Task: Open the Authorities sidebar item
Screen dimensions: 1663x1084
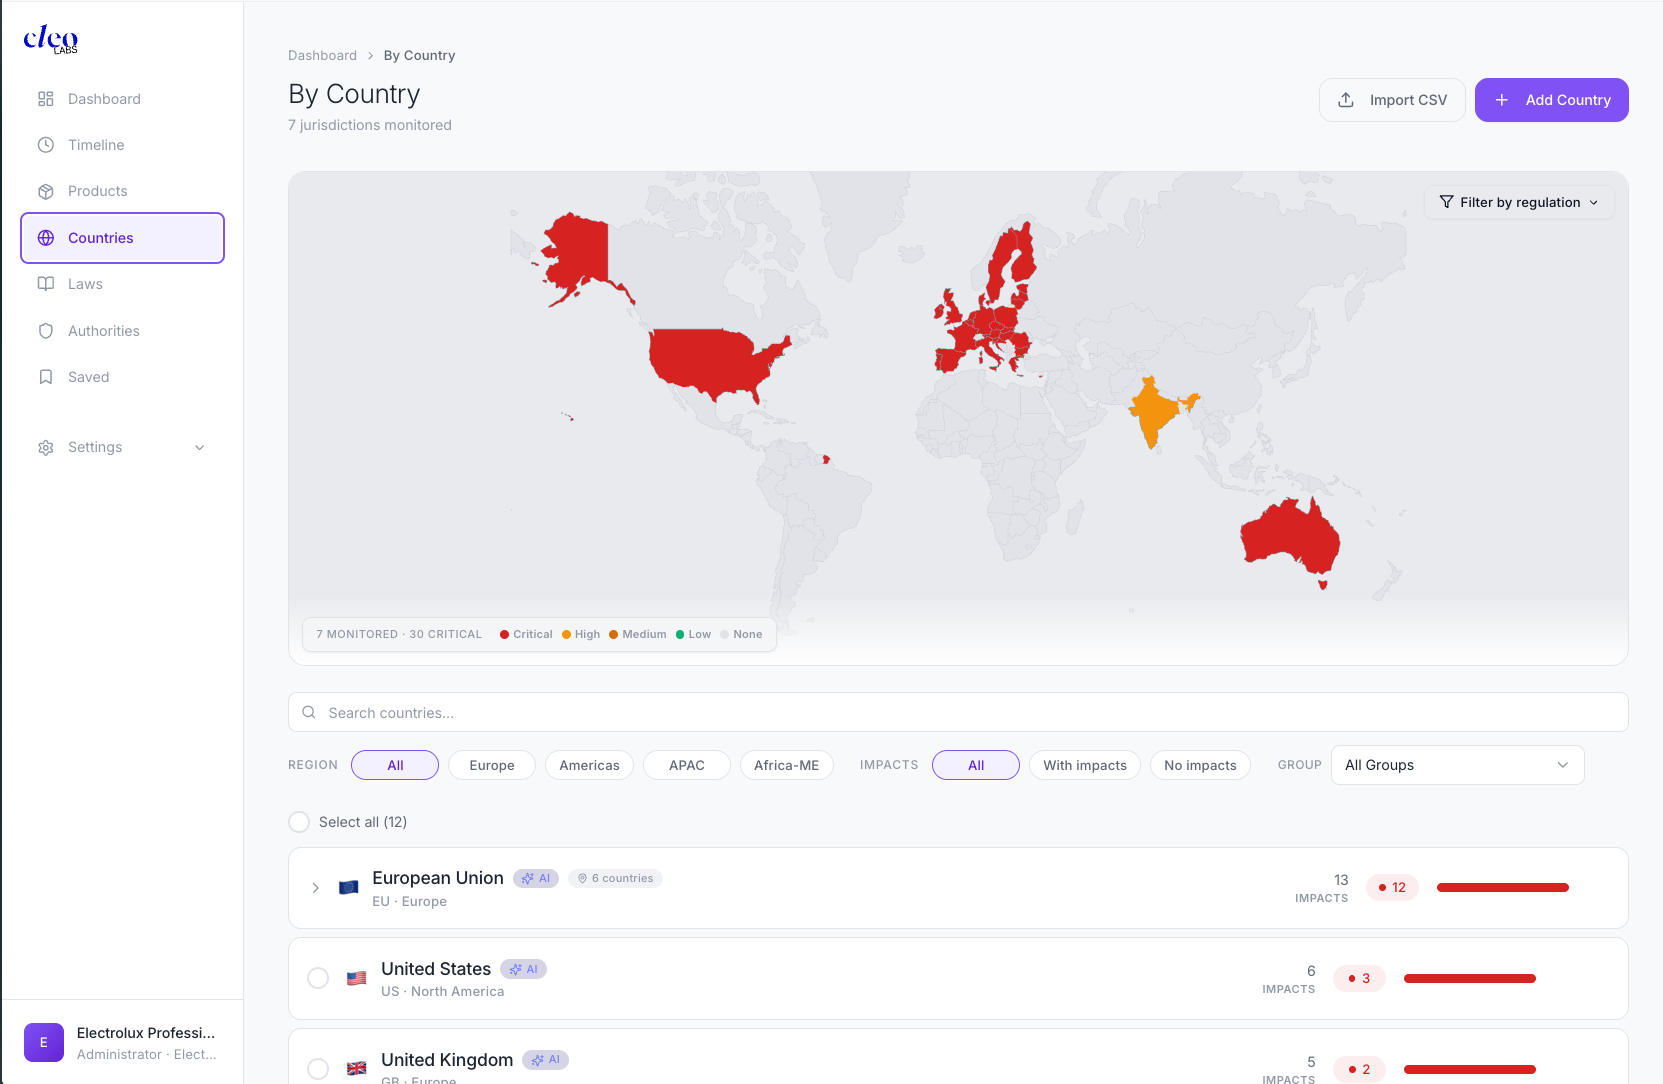Action: (122, 331)
